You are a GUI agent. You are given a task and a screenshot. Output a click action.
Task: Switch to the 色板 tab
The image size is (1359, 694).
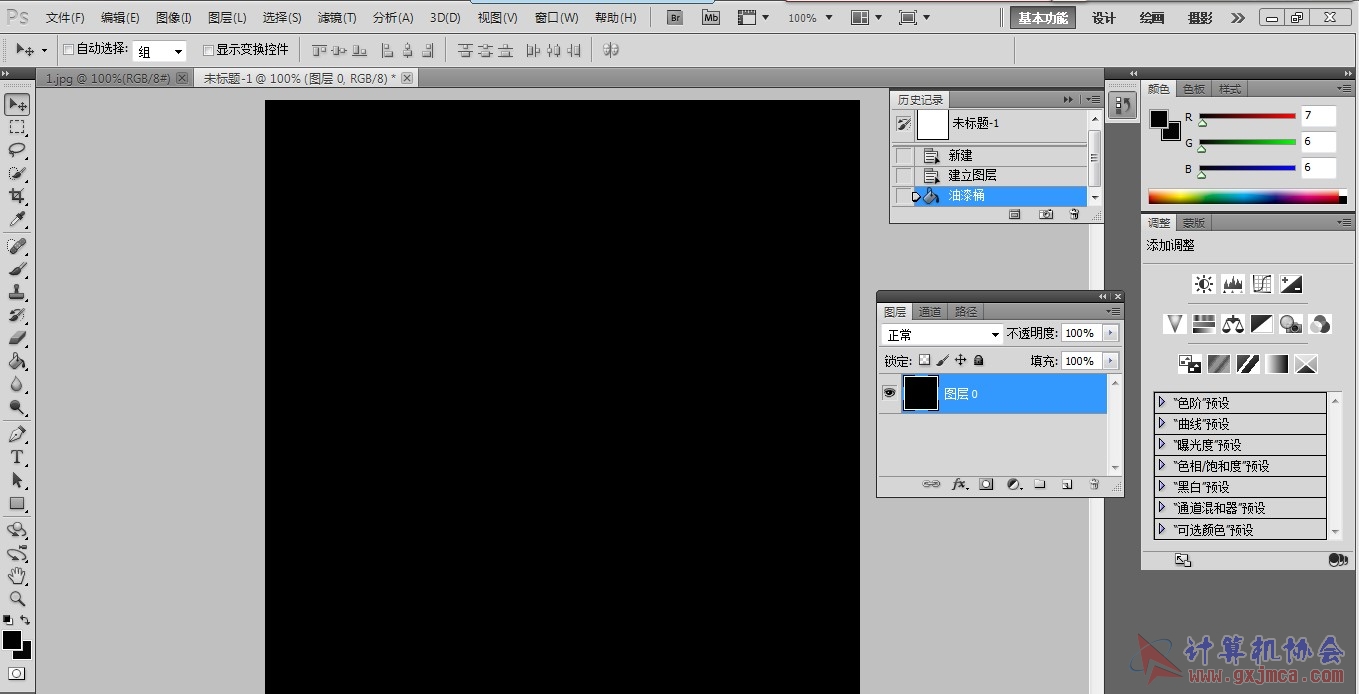1194,89
